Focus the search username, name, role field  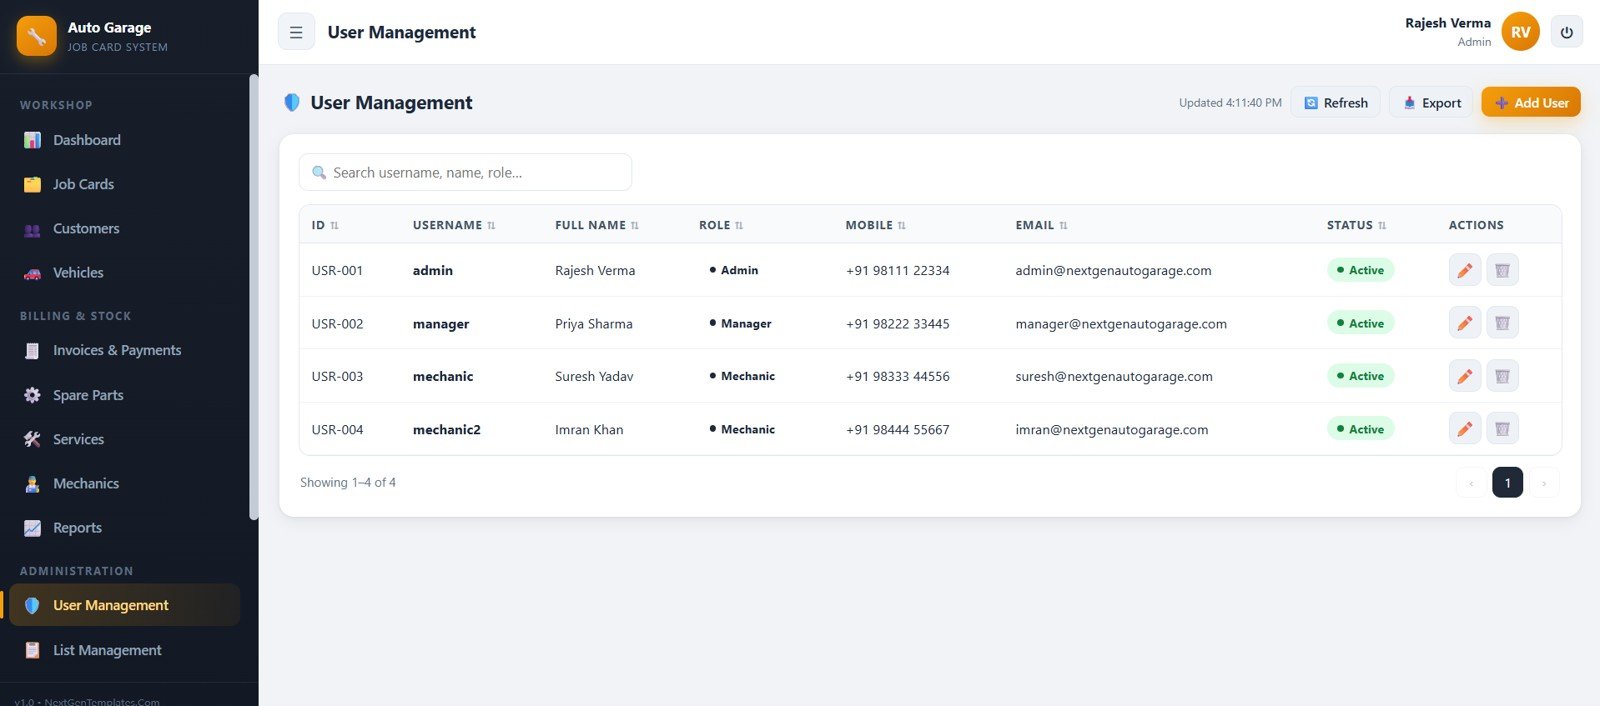(x=465, y=172)
